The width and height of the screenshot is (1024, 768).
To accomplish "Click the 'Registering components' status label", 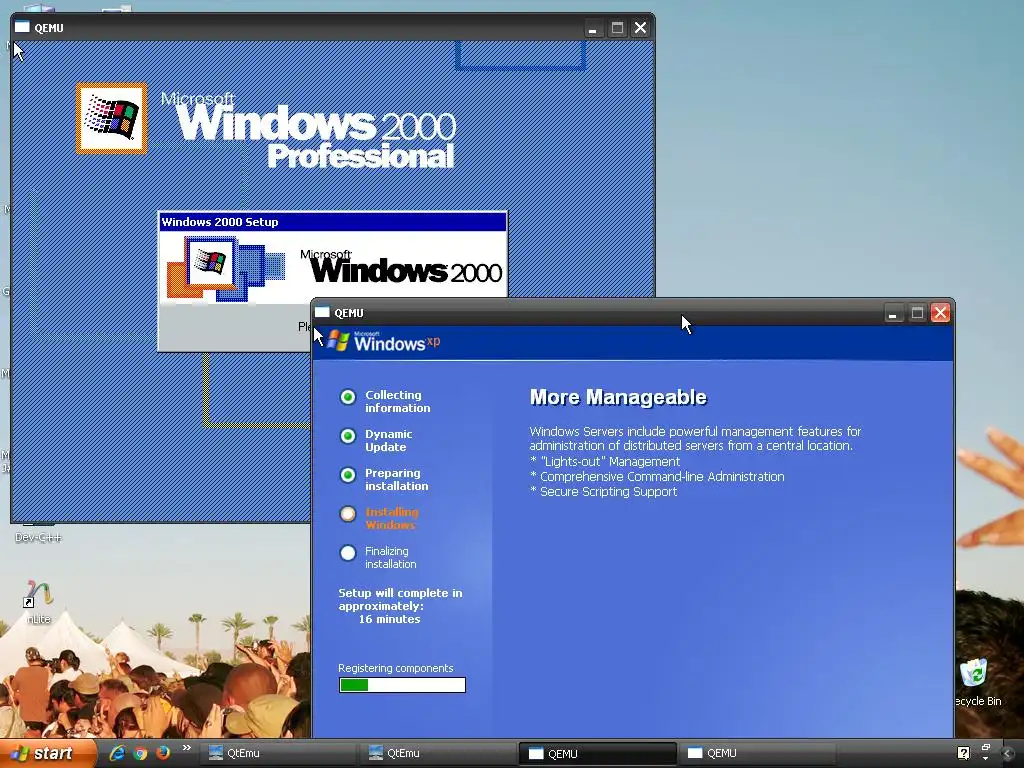I will pyautogui.click(x=396, y=668).
